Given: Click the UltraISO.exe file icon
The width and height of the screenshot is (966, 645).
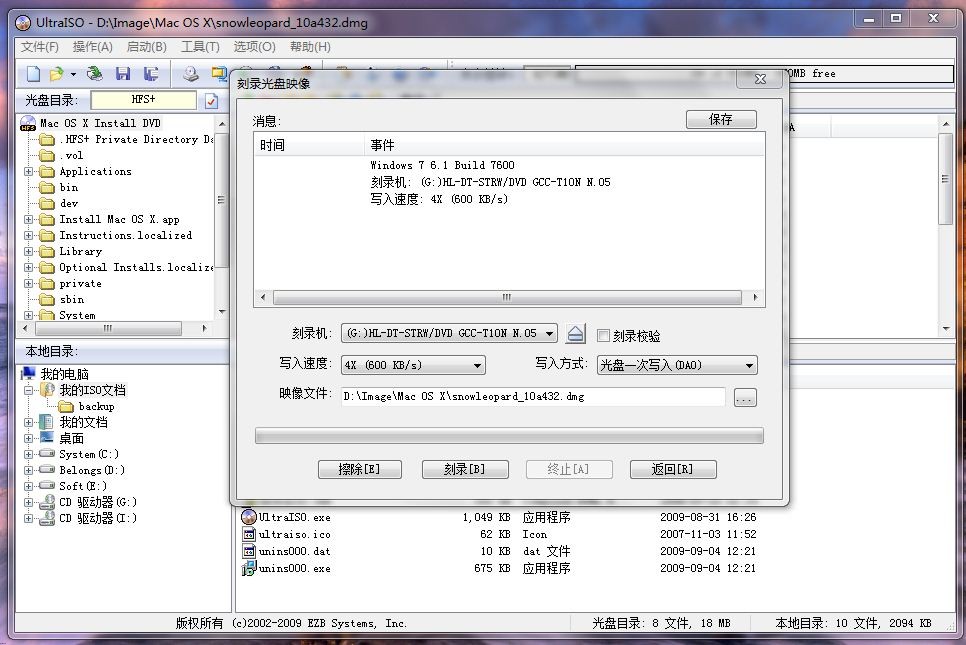Looking at the screenshot, I should click(249, 517).
